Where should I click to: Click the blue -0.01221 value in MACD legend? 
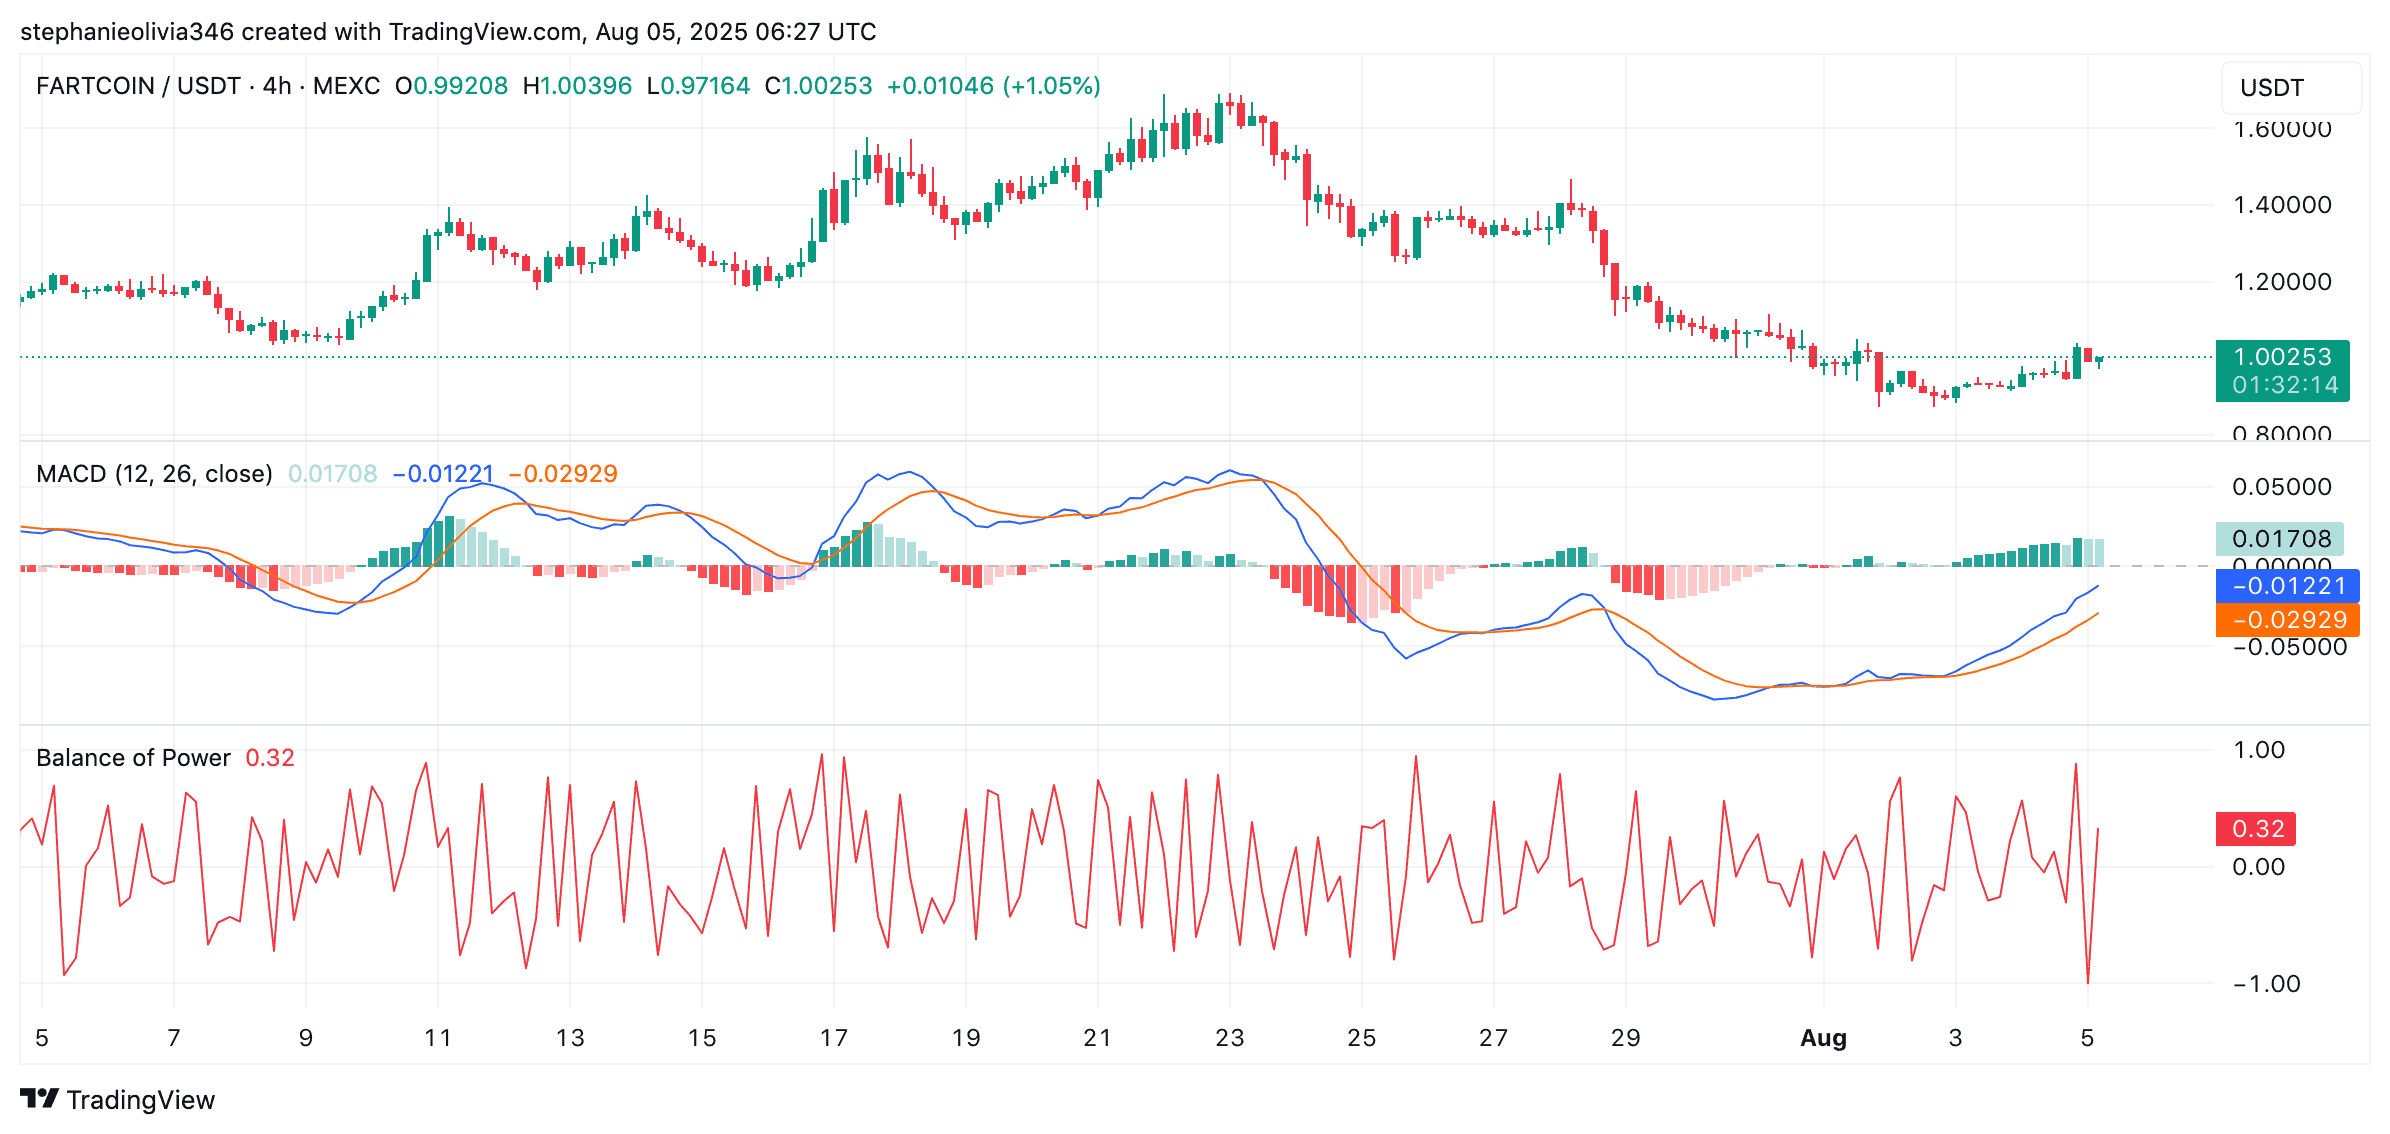443,474
